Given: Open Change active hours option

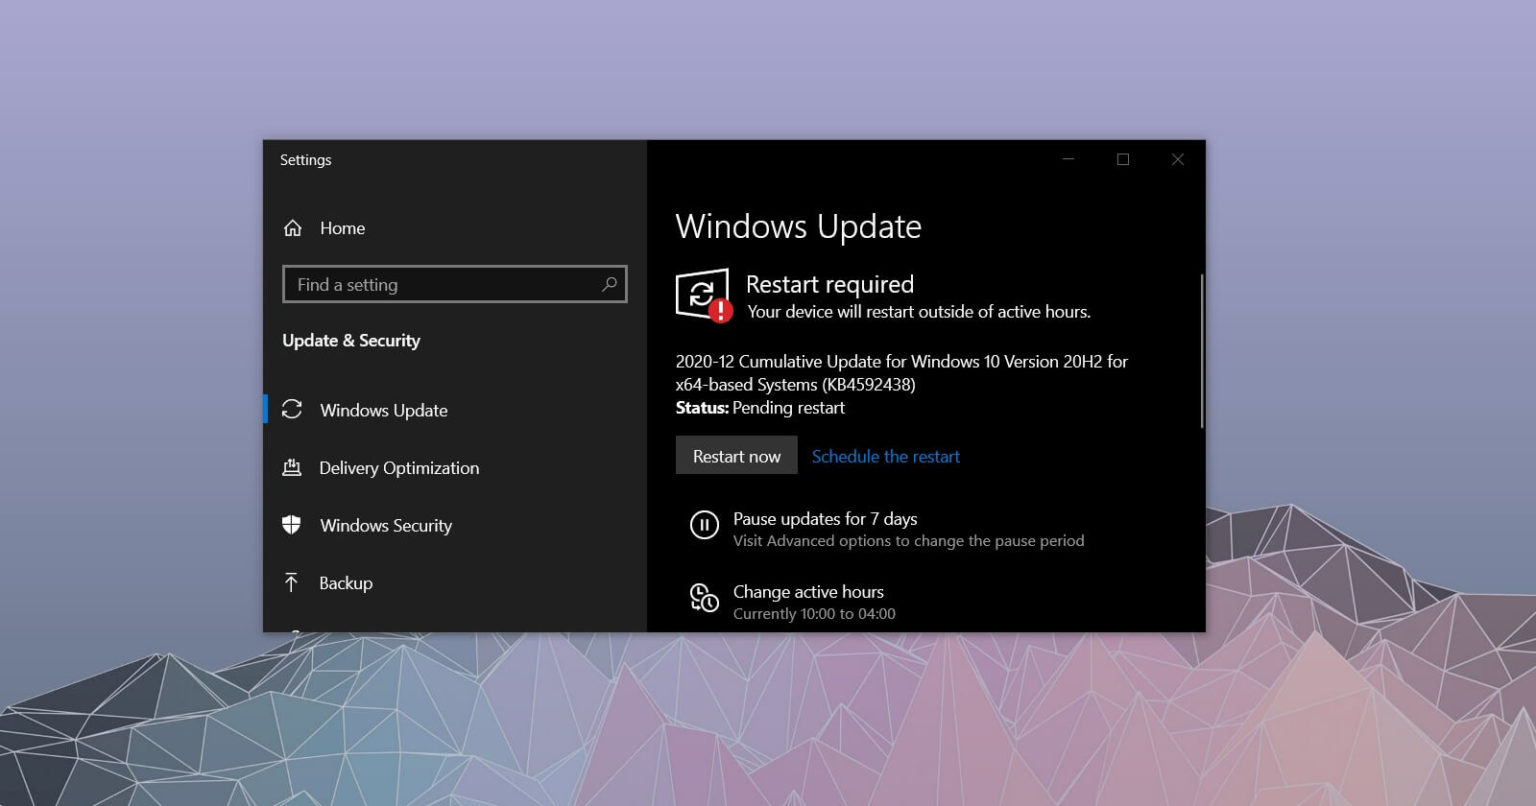Looking at the screenshot, I should tap(808, 591).
